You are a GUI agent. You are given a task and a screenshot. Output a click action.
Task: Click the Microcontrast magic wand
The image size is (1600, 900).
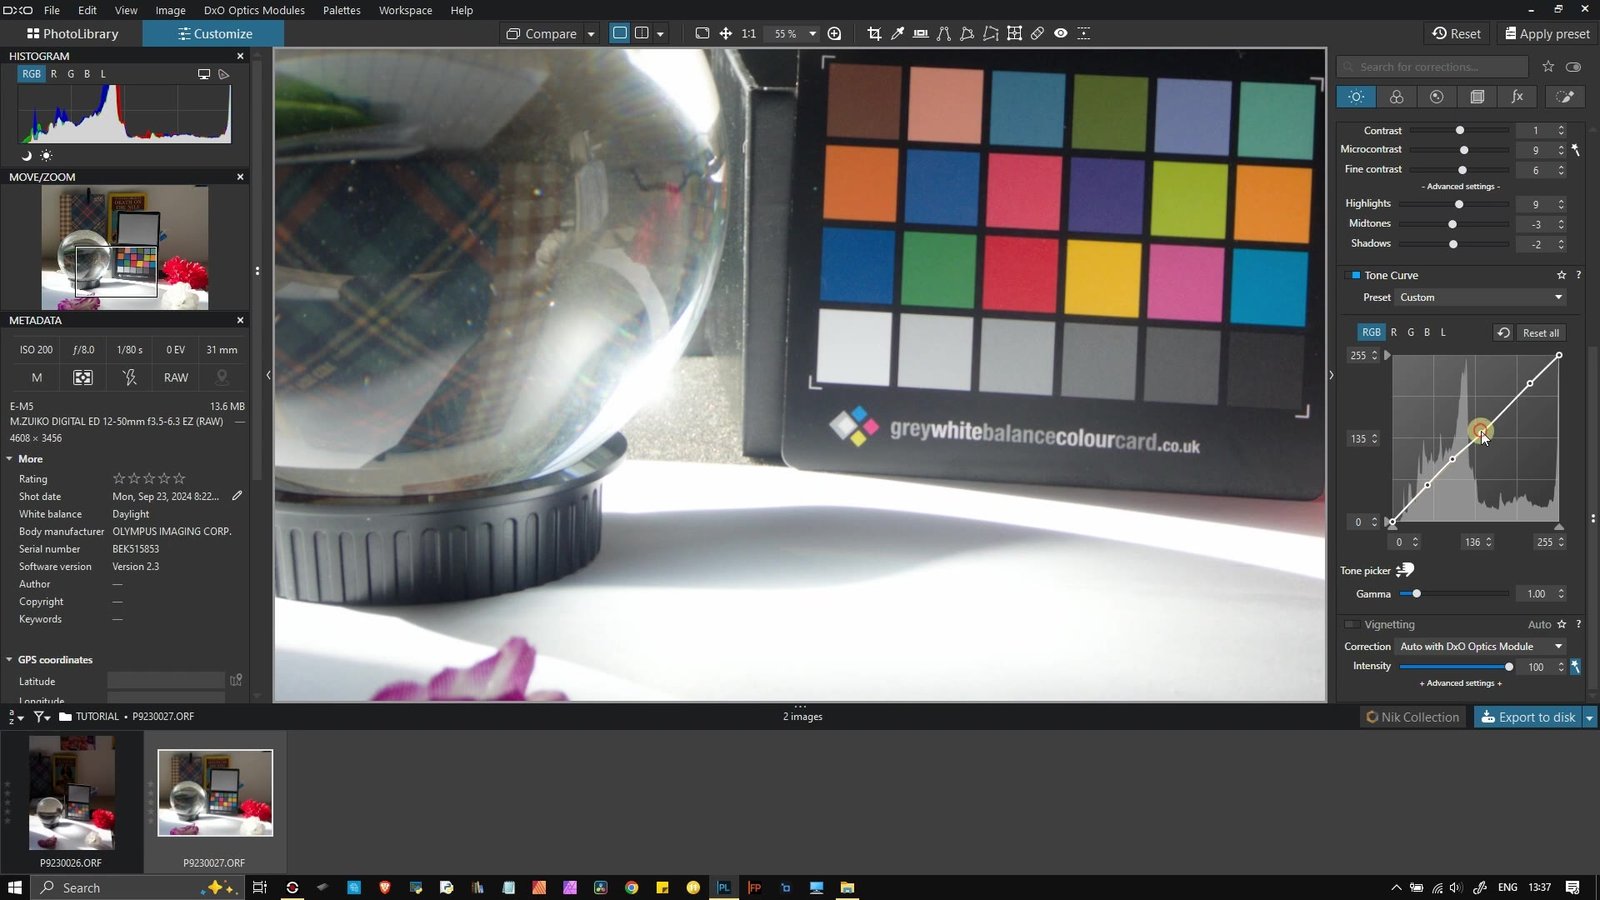click(1575, 150)
